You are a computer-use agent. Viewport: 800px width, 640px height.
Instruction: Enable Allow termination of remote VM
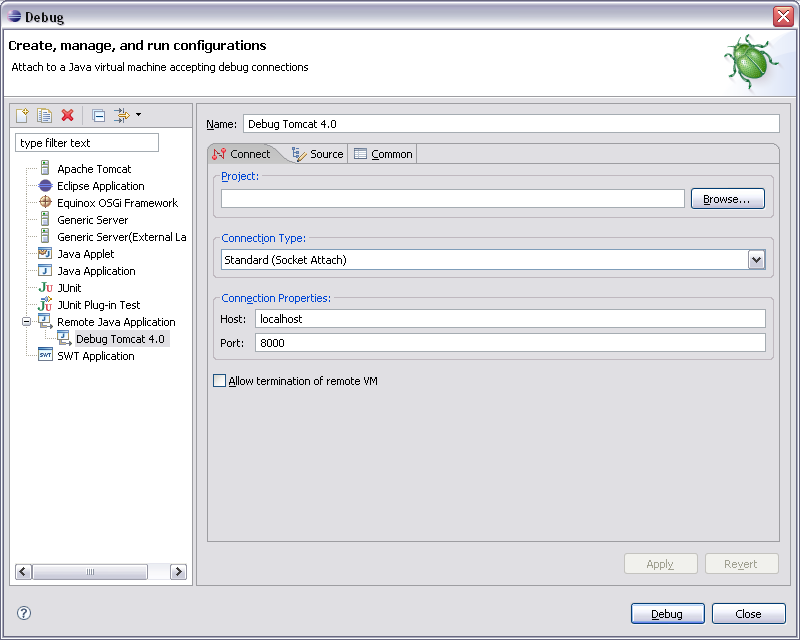coord(219,381)
